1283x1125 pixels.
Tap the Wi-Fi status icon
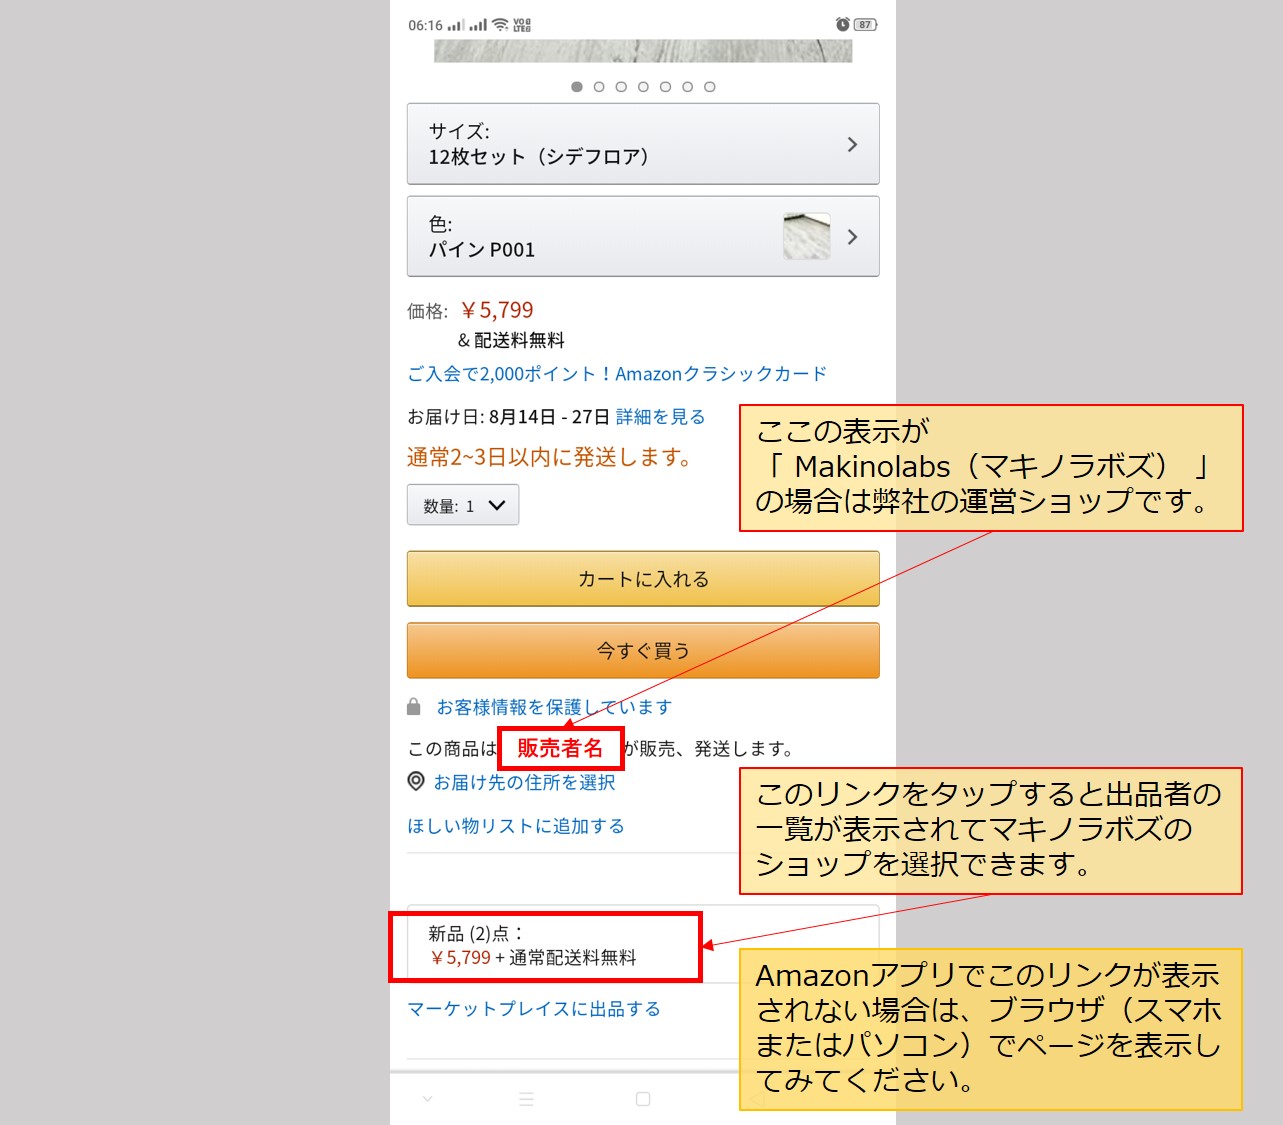click(x=500, y=25)
